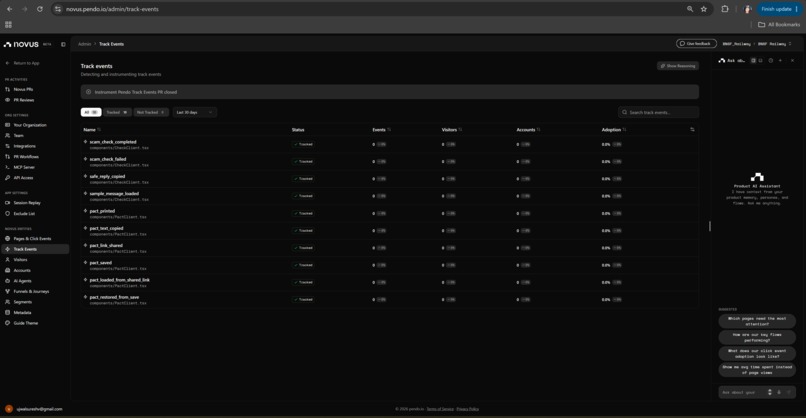The height and width of the screenshot is (418, 806).
Task: Open Novus PRs in the sidebar
Action: [x=23, y=89]
